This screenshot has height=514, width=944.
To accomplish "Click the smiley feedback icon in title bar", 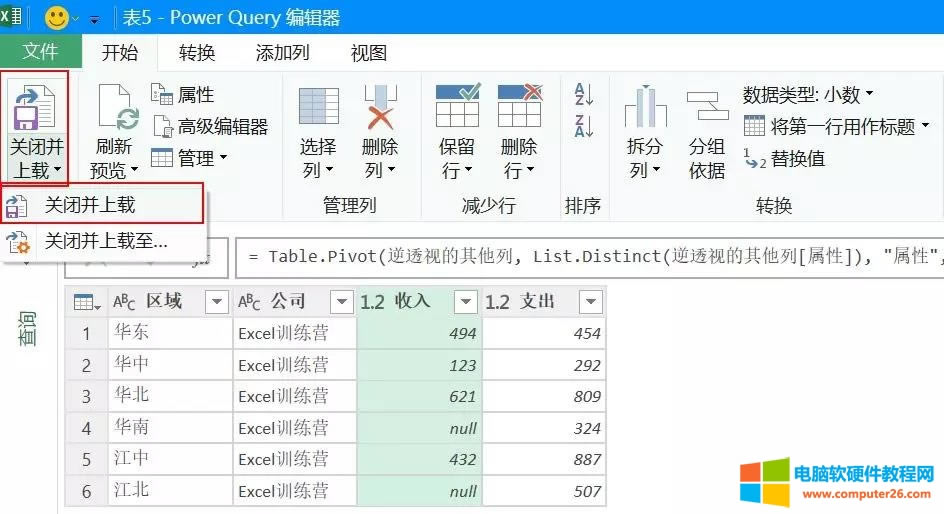I will [57, 17].
